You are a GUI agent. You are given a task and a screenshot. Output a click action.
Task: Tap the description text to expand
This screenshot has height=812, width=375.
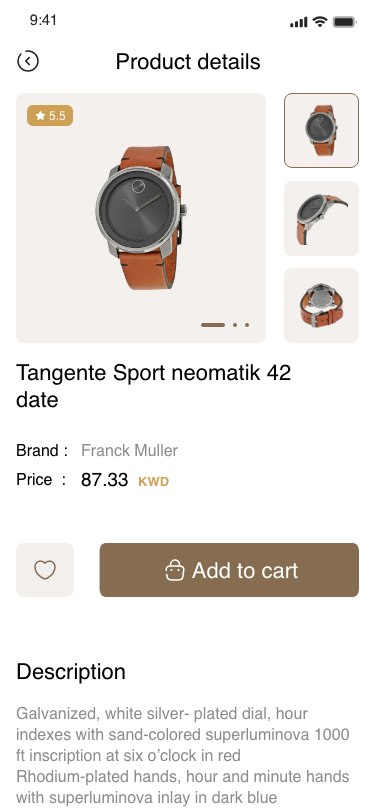pyautogui.click(x=183, y=756)
